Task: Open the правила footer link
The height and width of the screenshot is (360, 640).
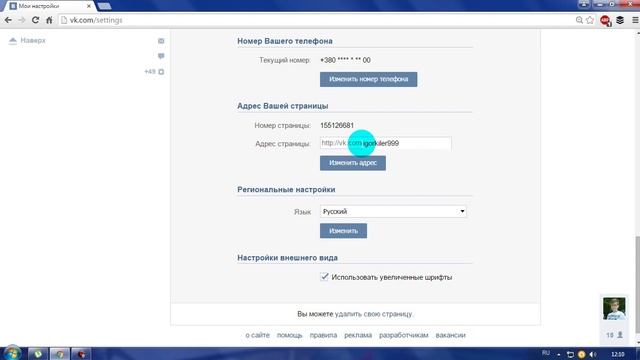Action: (323, 335)
